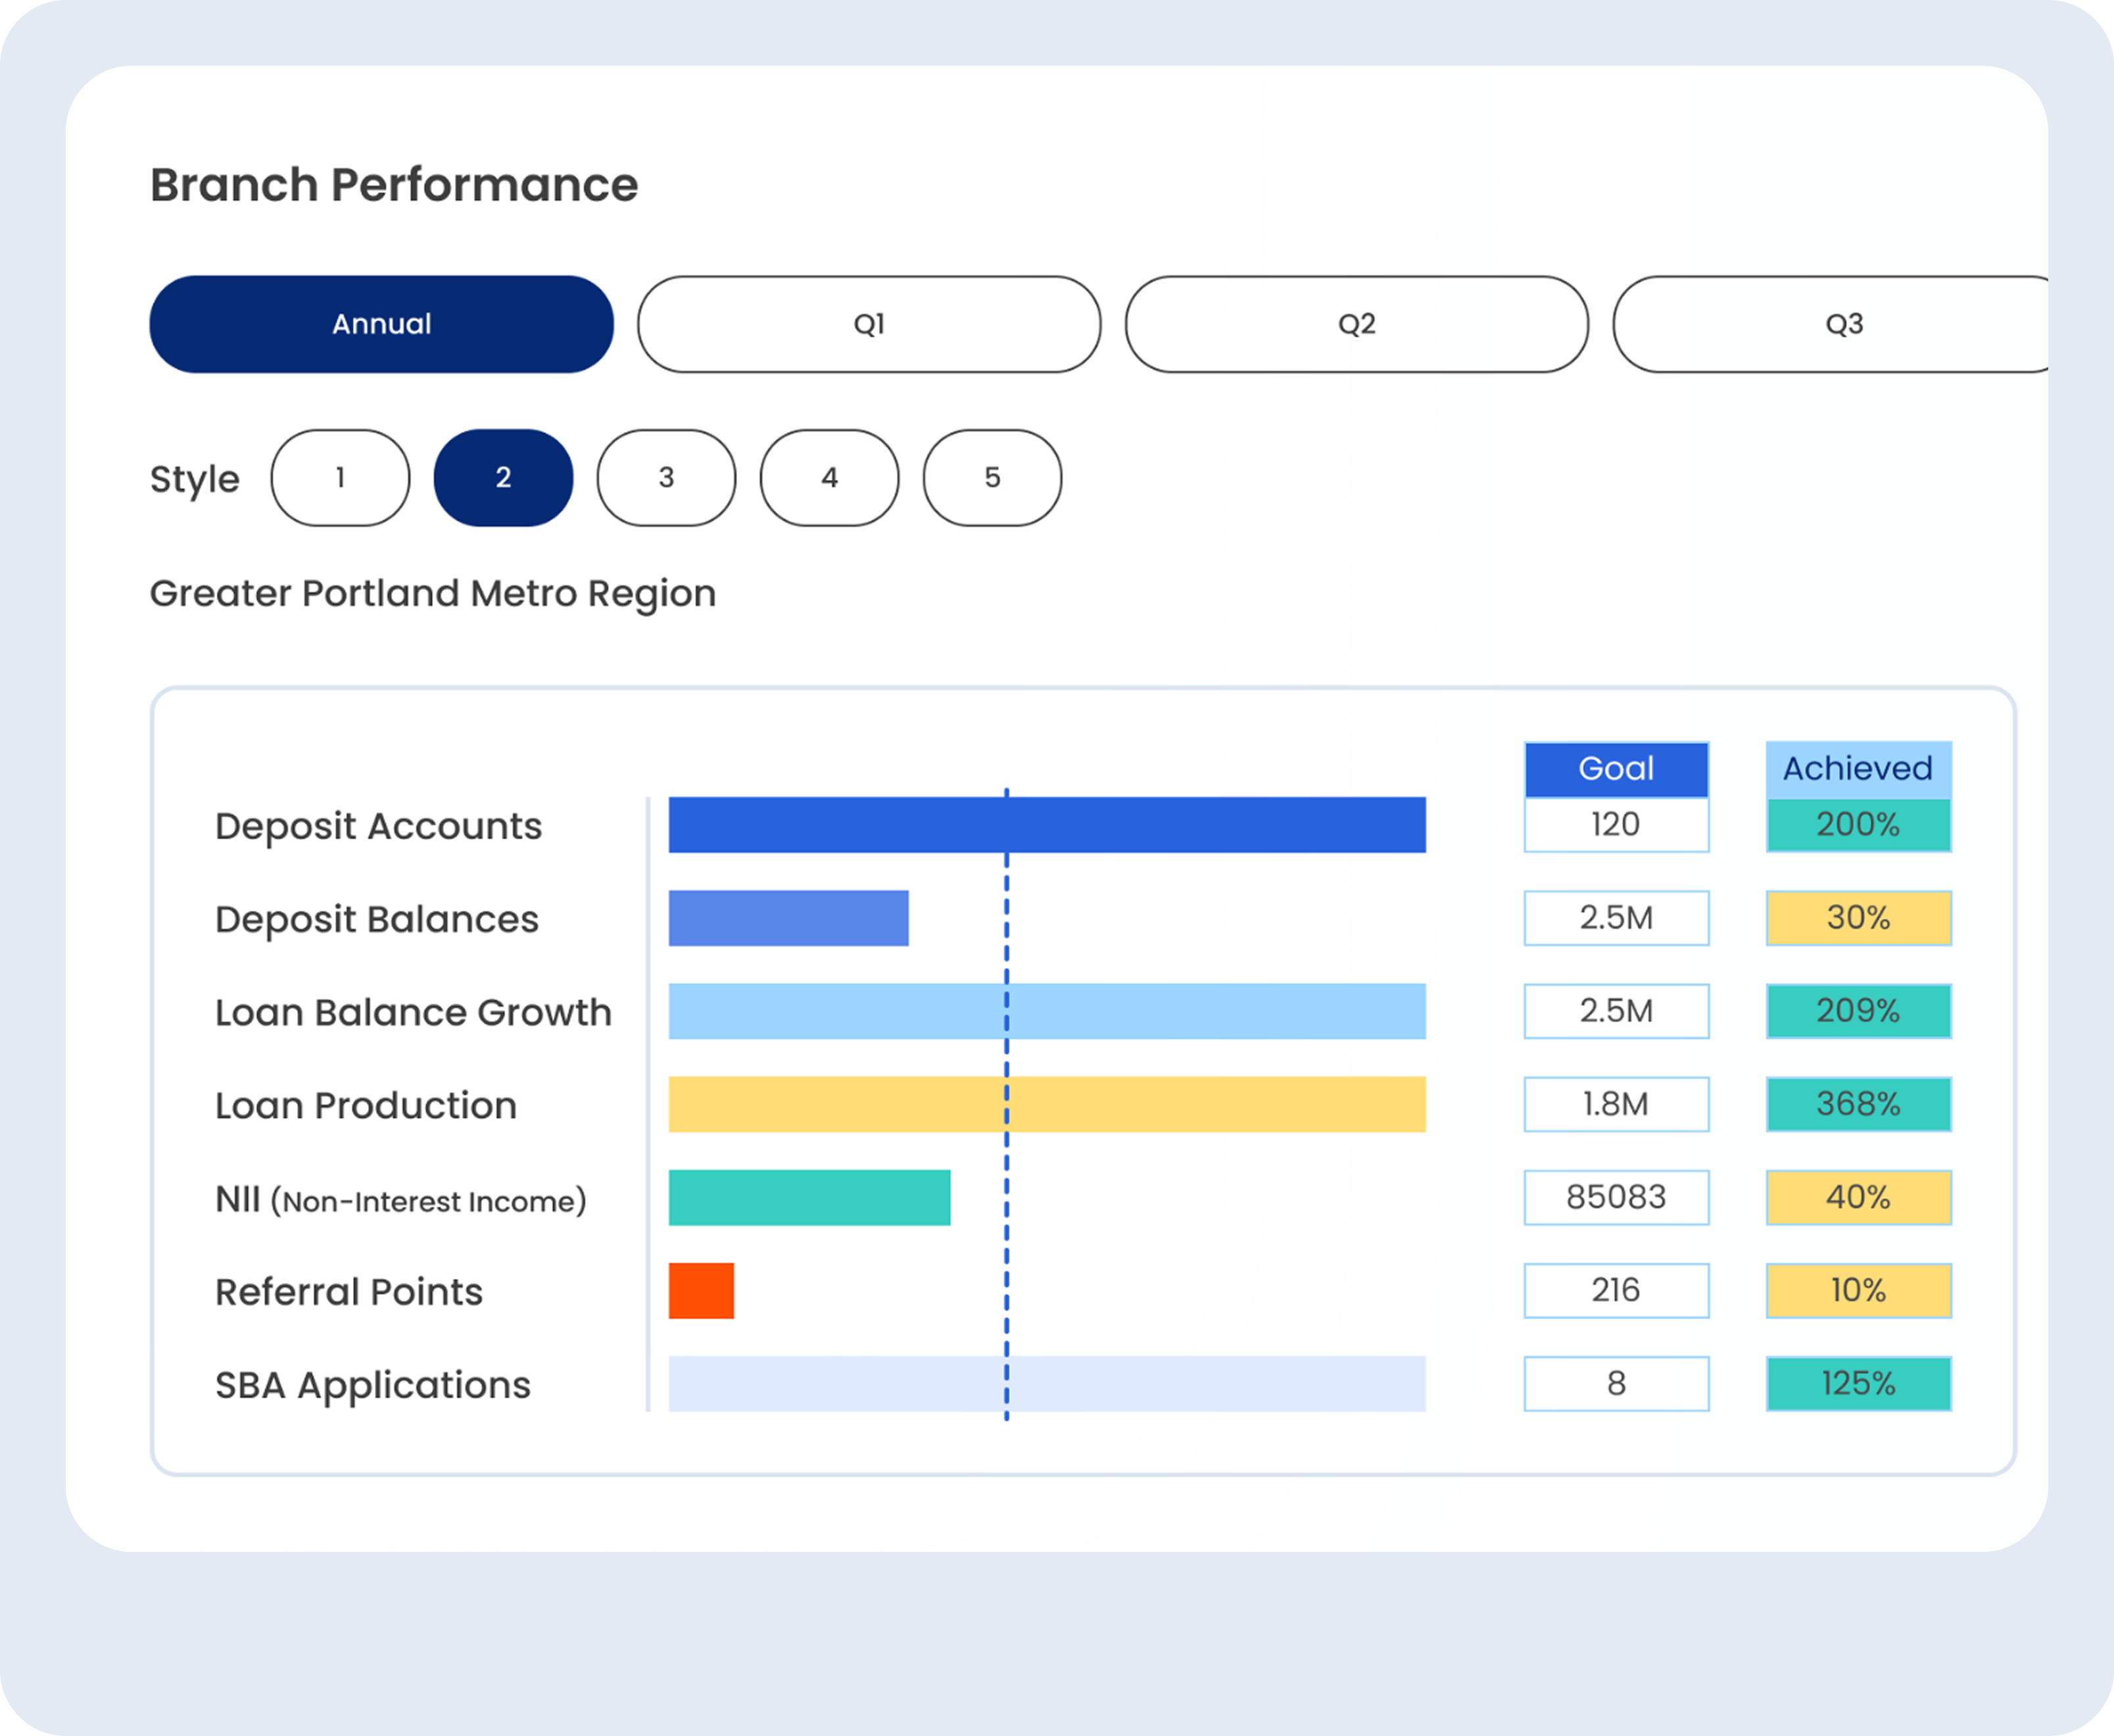This screenshot has width=2114, height=1736.
Task: Select the Annual performance view
Action: point(381,323)
